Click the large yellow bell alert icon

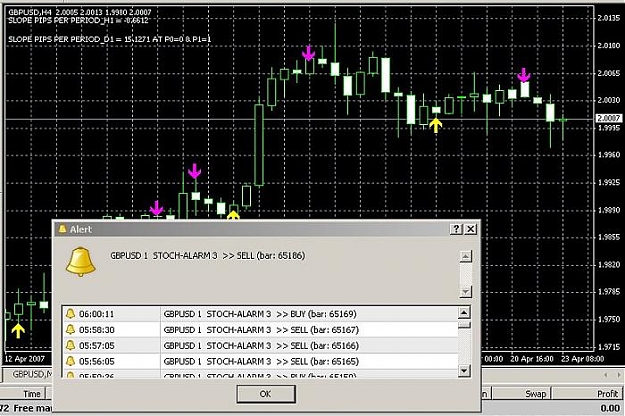tap(81, 262)
